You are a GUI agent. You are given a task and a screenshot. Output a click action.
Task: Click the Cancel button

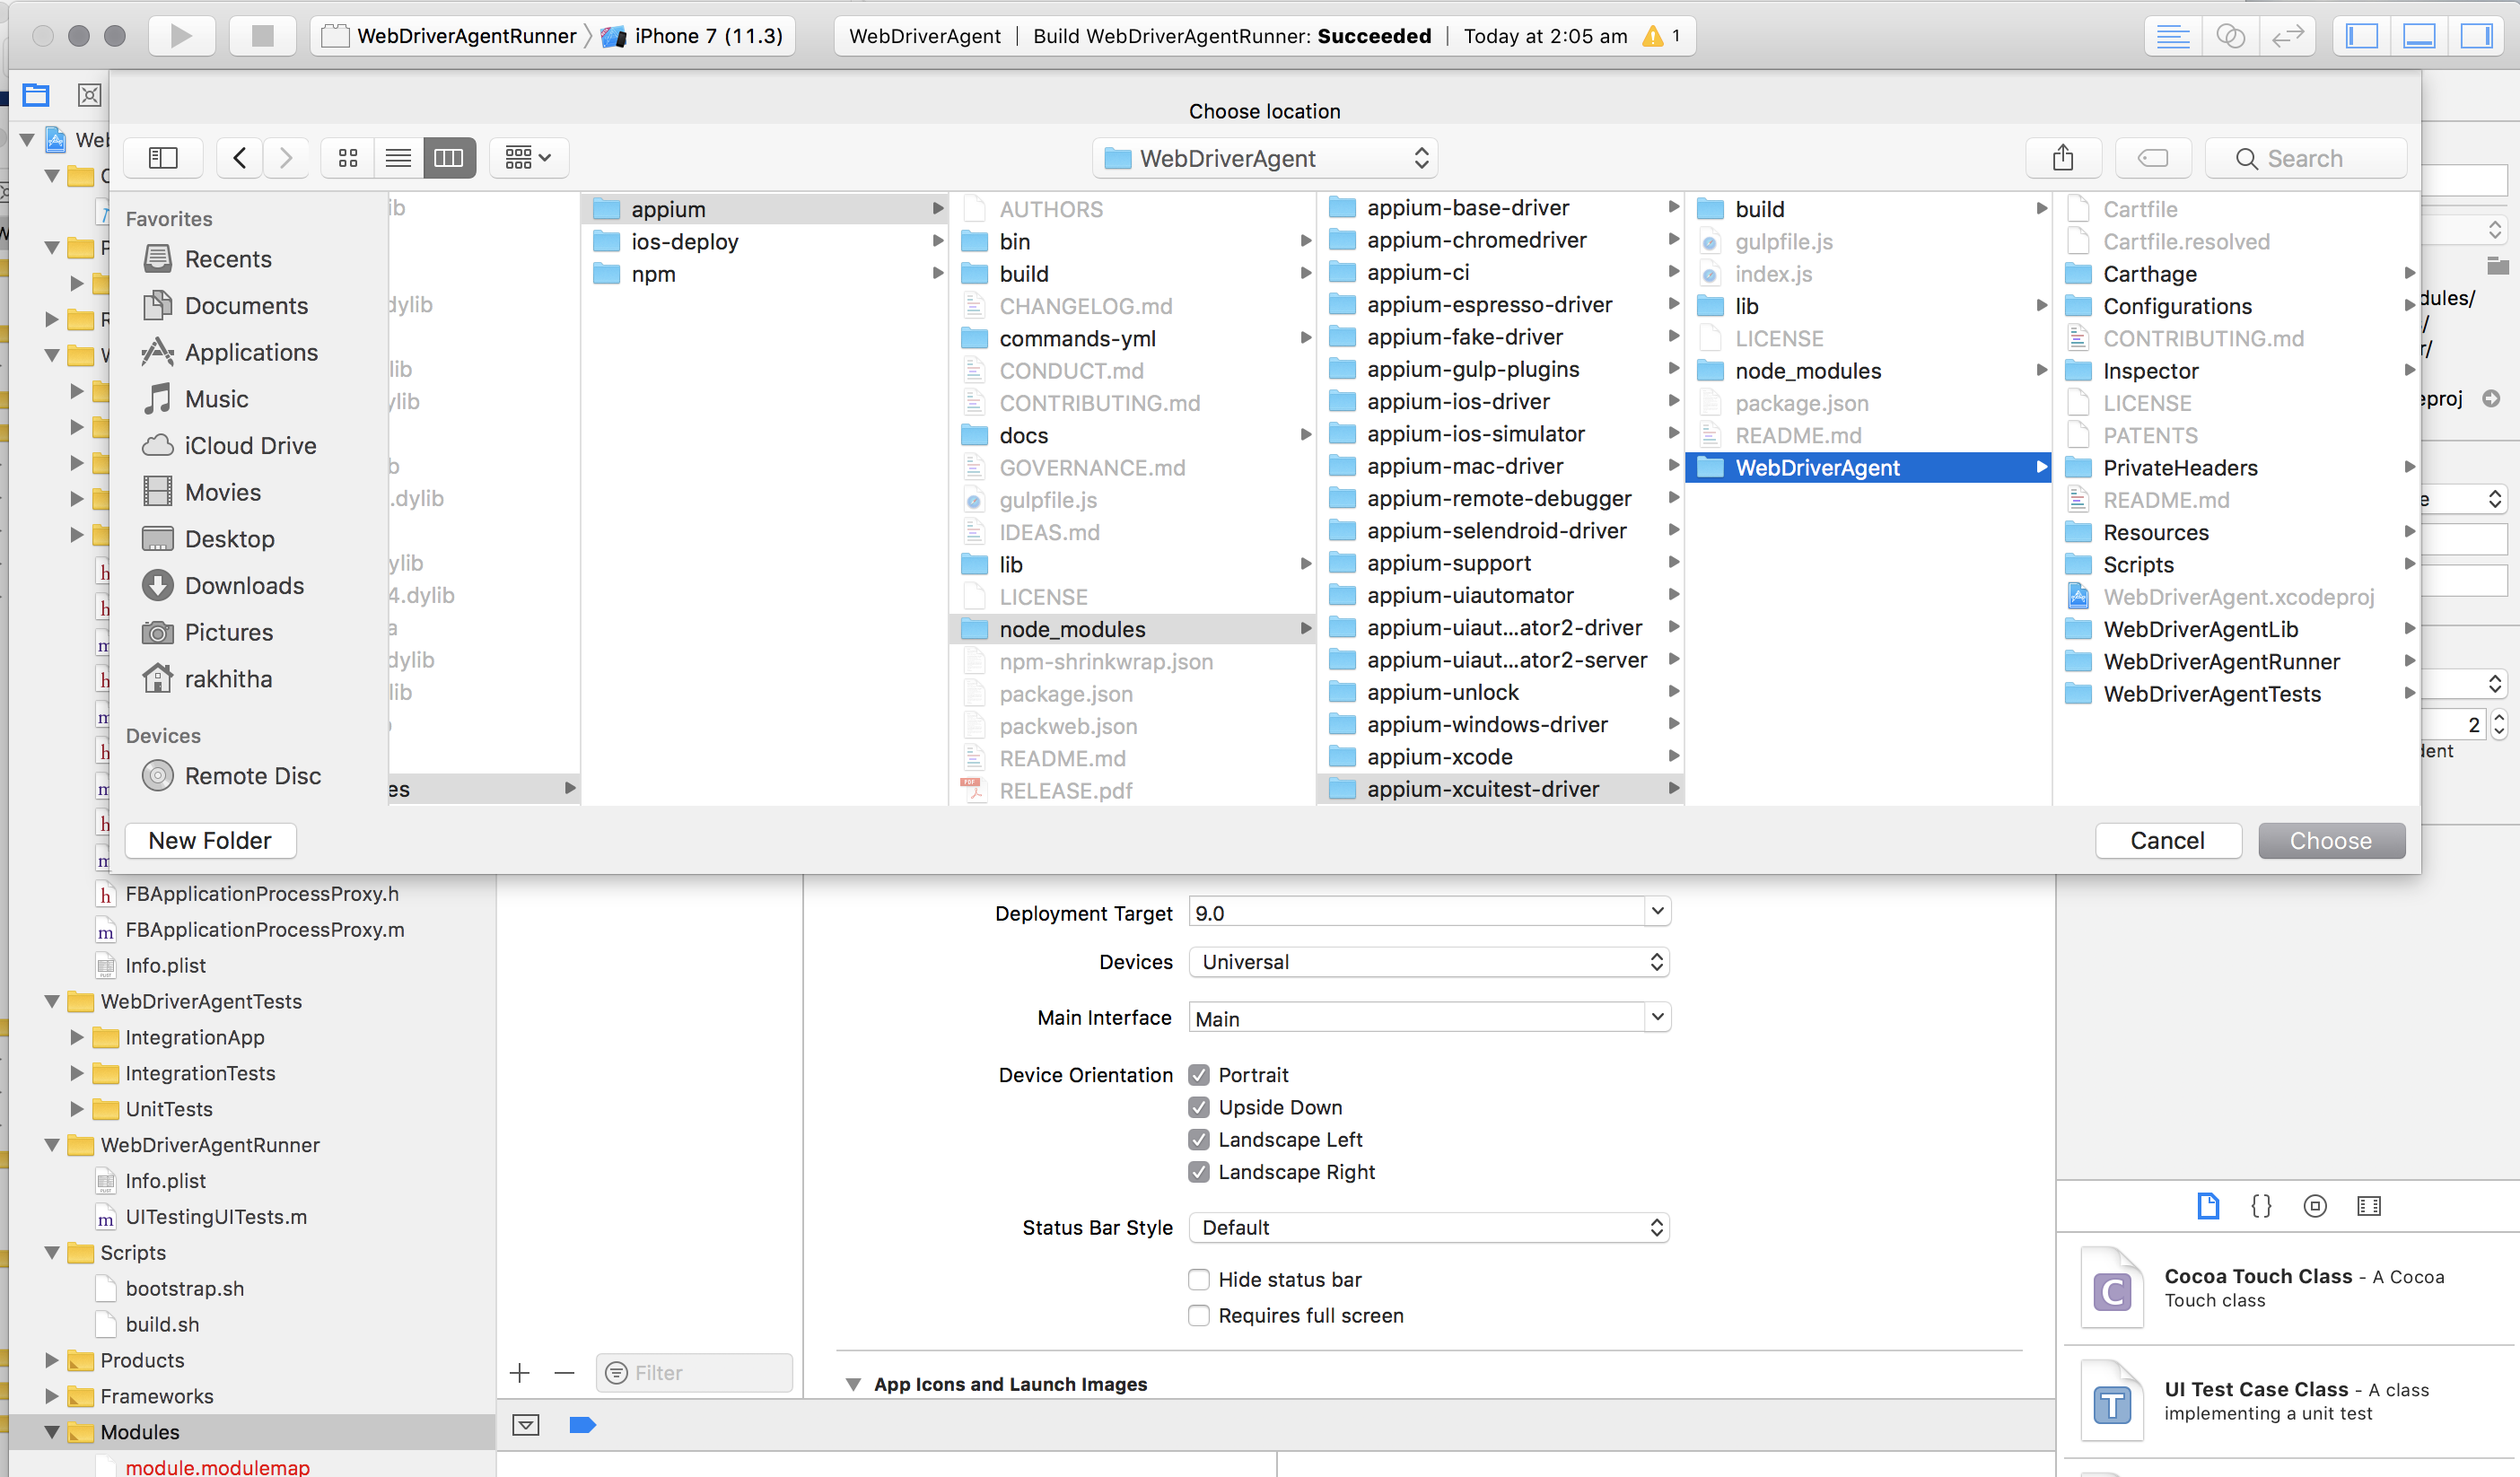point(2167,841)
